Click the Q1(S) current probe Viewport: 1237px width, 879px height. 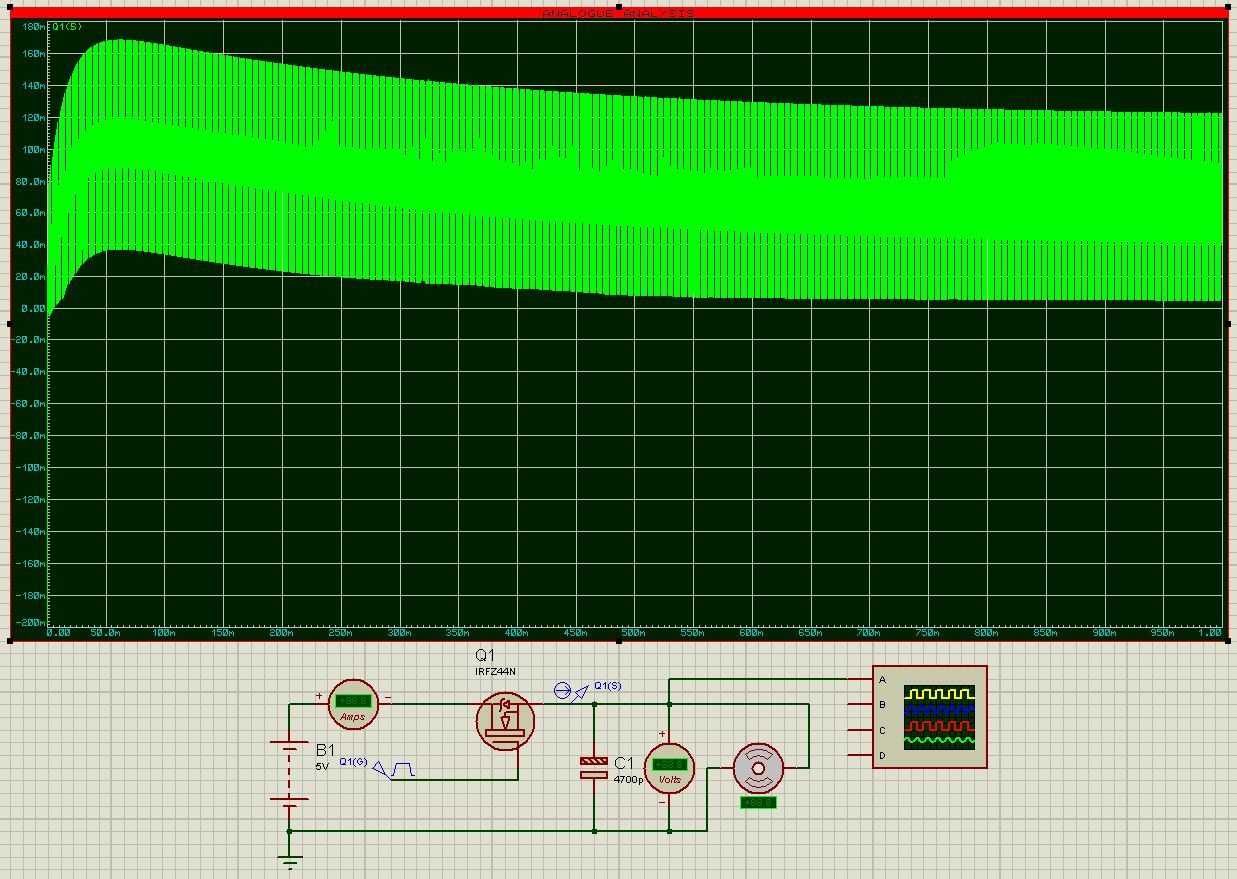[x=564, y=691]
